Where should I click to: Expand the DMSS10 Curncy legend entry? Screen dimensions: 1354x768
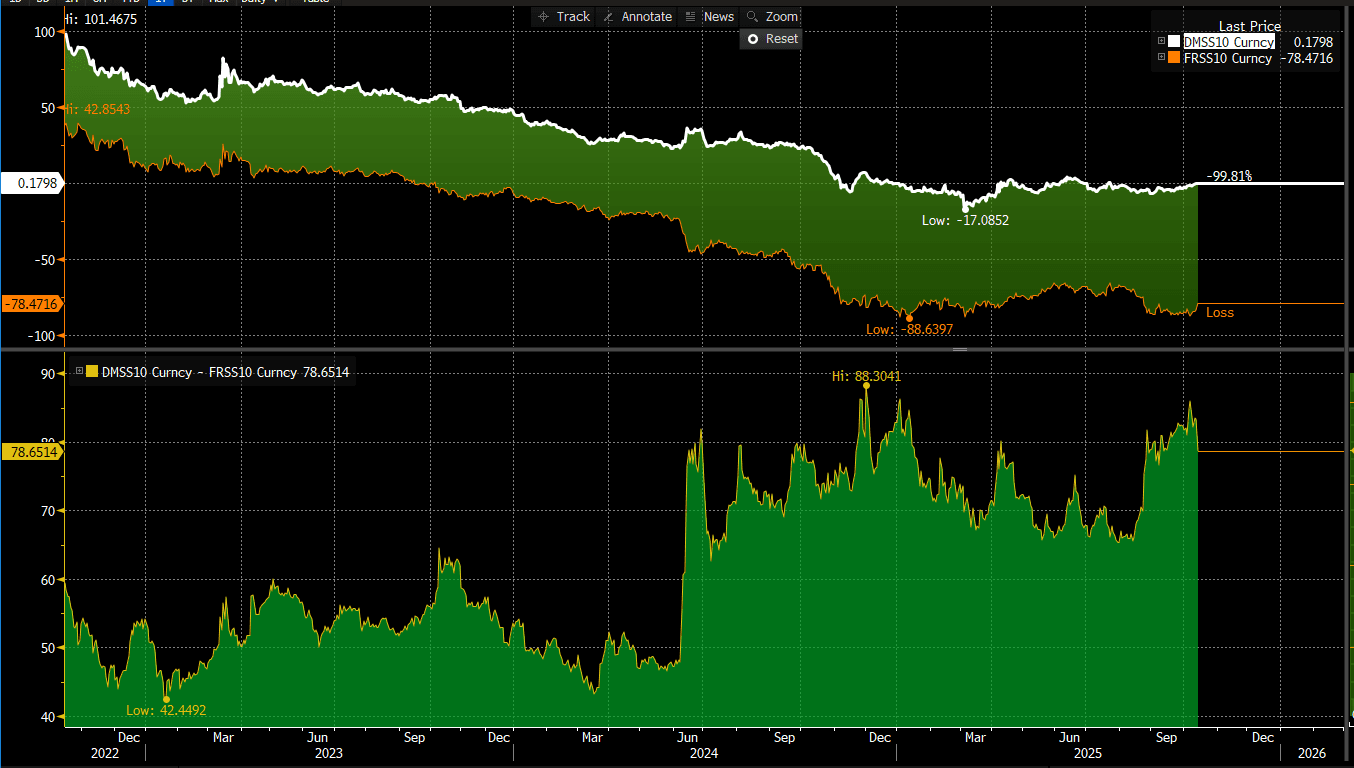click(1161, 42)
